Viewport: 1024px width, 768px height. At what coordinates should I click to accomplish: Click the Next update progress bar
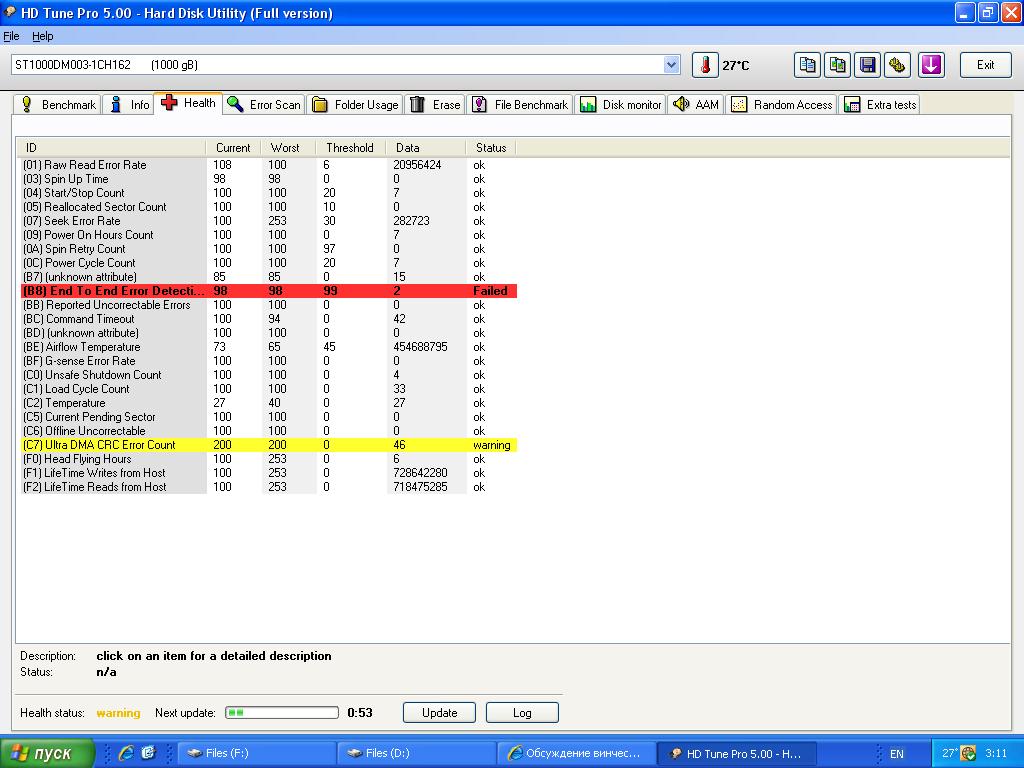[282, 712]
